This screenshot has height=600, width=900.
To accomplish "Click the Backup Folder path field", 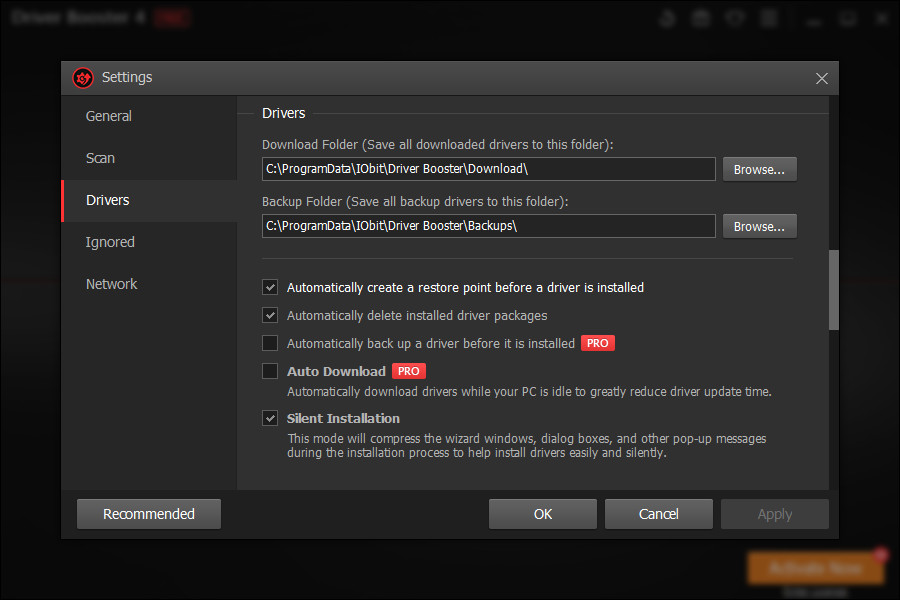I will click(x=489, y=226).
